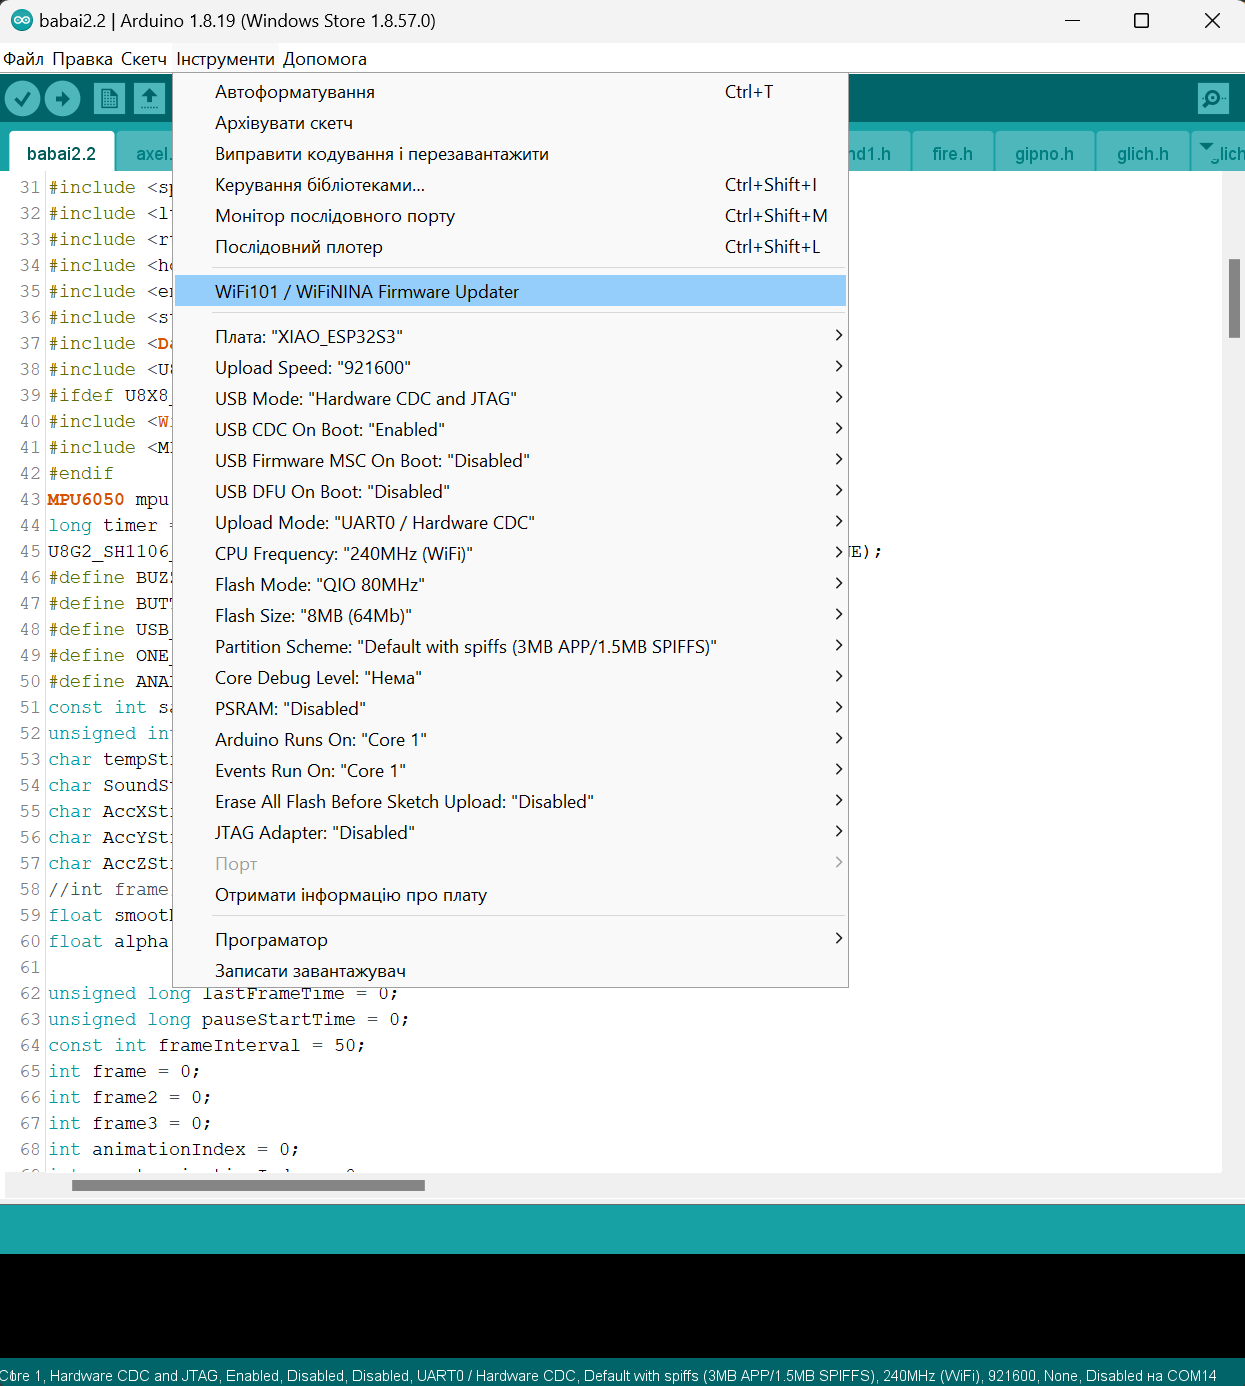Choose Виправити кодування і перезавантажити
The height and width of the screenshot is (1386, 1245).
click(510, 154)
